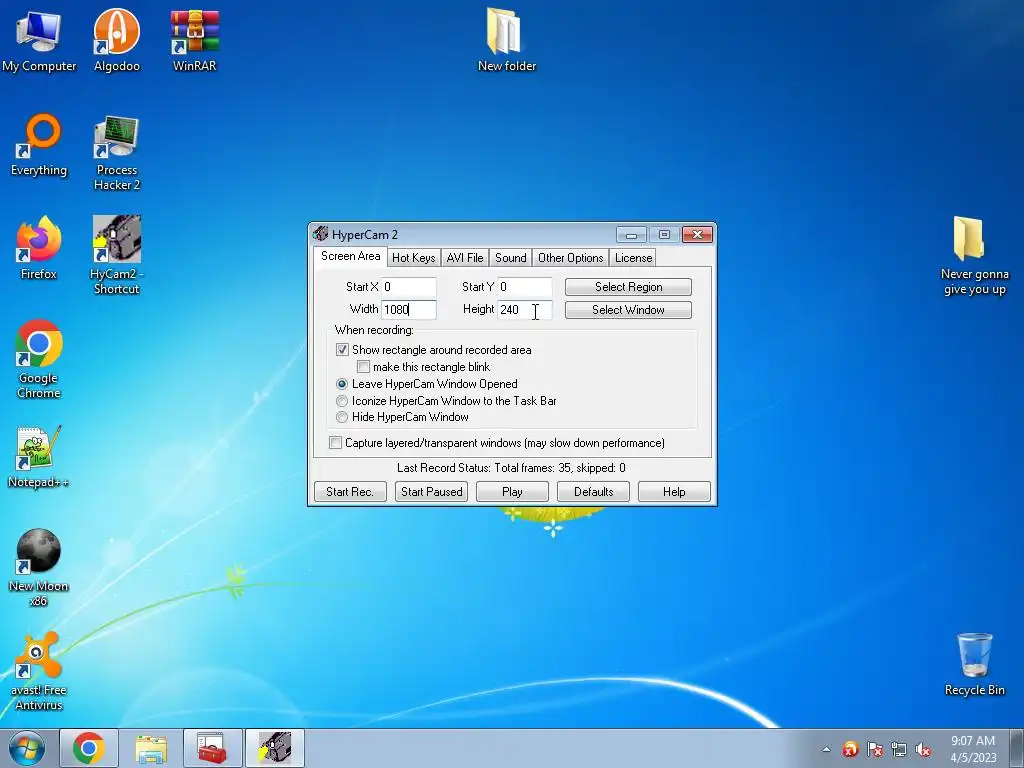Click the Help button
Viewport: 1024px width, 768px height.
674,492
